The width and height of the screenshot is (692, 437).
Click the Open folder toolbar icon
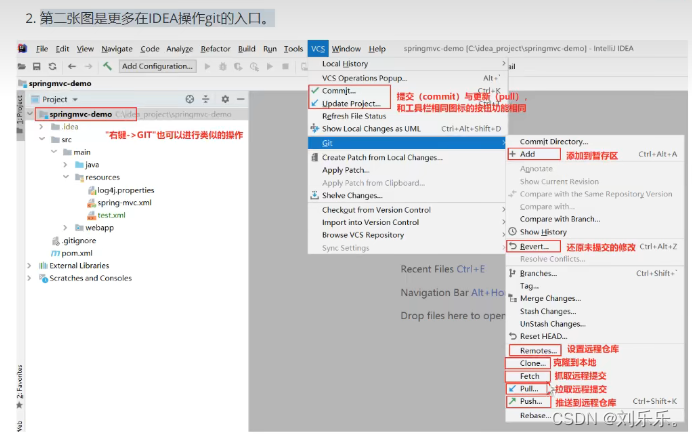click(21, 67)
